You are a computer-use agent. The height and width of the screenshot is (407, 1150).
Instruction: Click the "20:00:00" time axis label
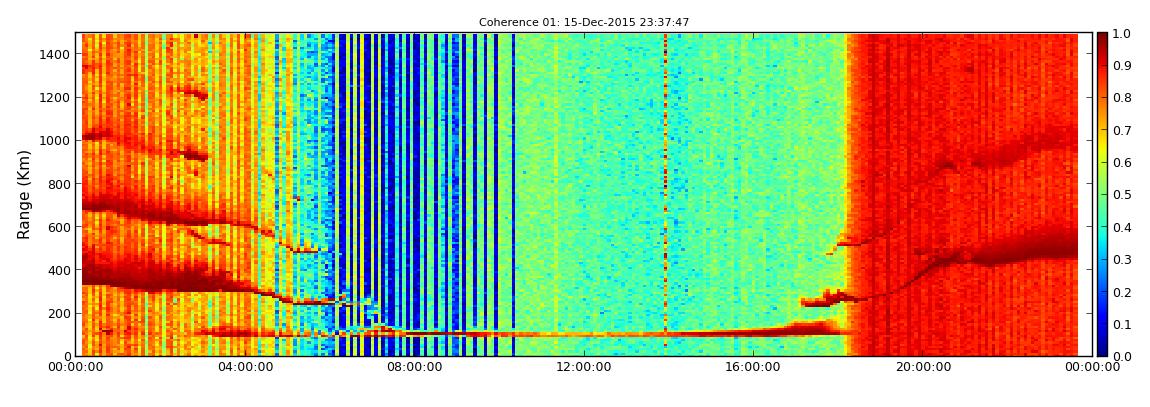(924, 367)
